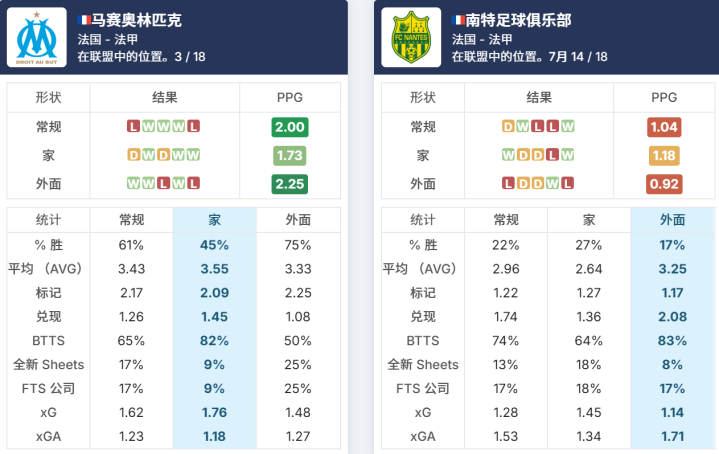Click the orange 1.18 PPG badge
This screenshot has width=719, height=454.
664,156
